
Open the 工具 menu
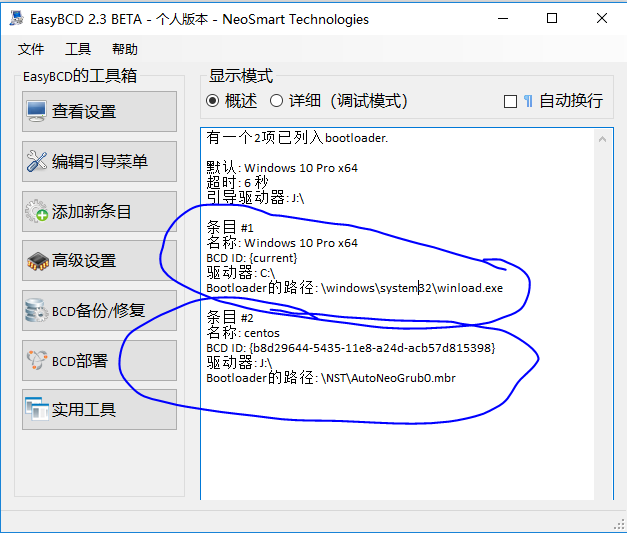pos(78,50)
